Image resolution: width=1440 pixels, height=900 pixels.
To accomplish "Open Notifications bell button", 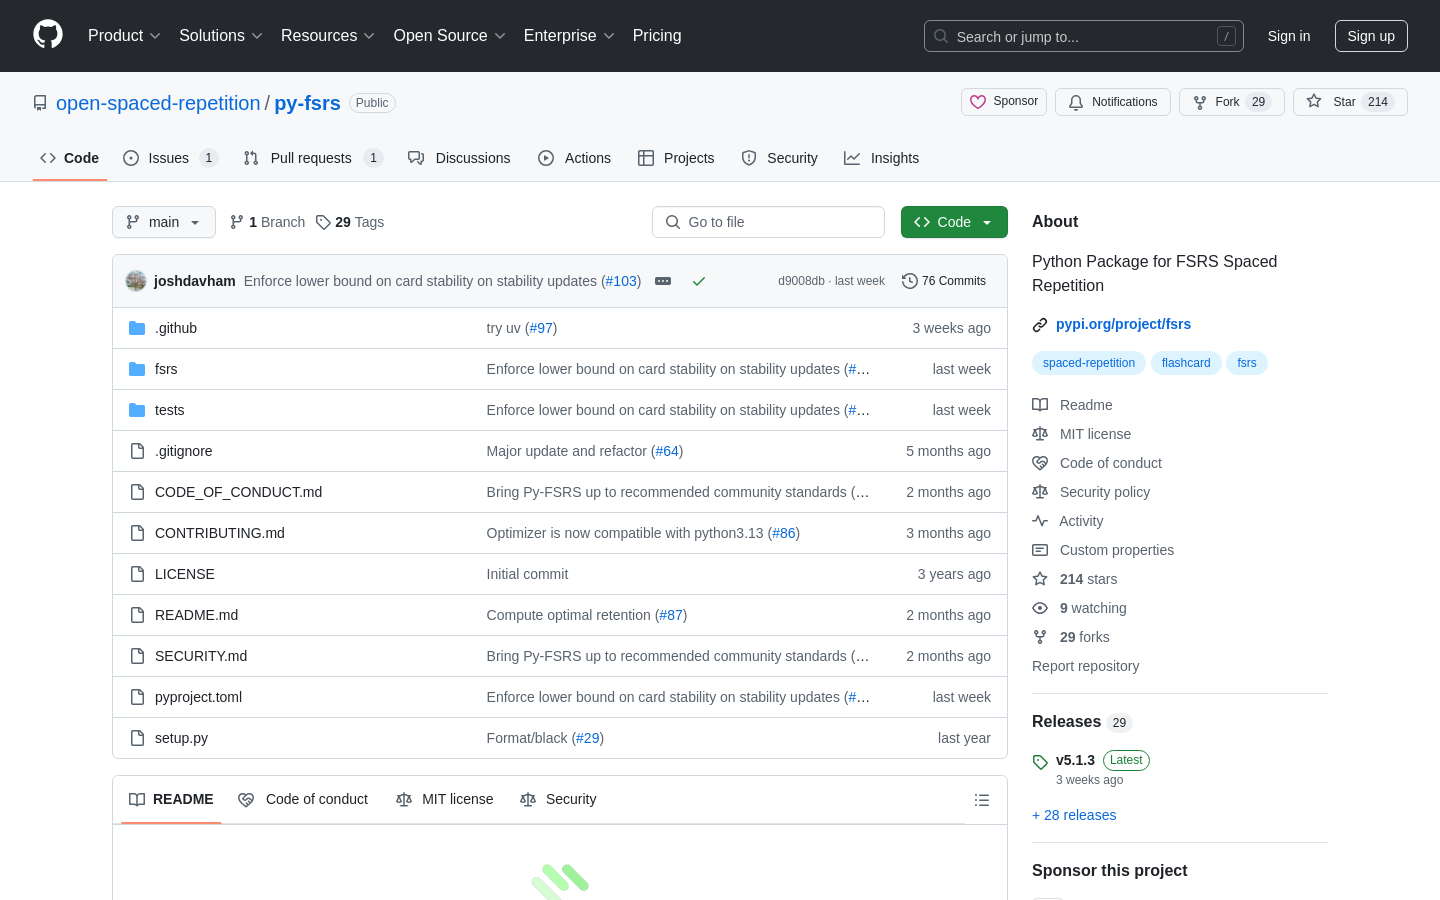I will tap(1113, 102).
